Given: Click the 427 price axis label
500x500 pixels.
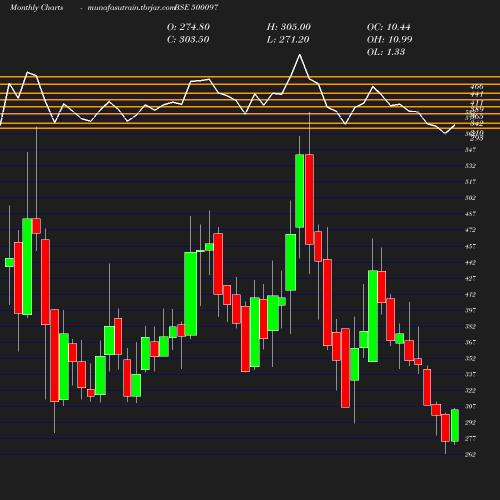Looking at the screenshot, I should (x=470, y=278).
